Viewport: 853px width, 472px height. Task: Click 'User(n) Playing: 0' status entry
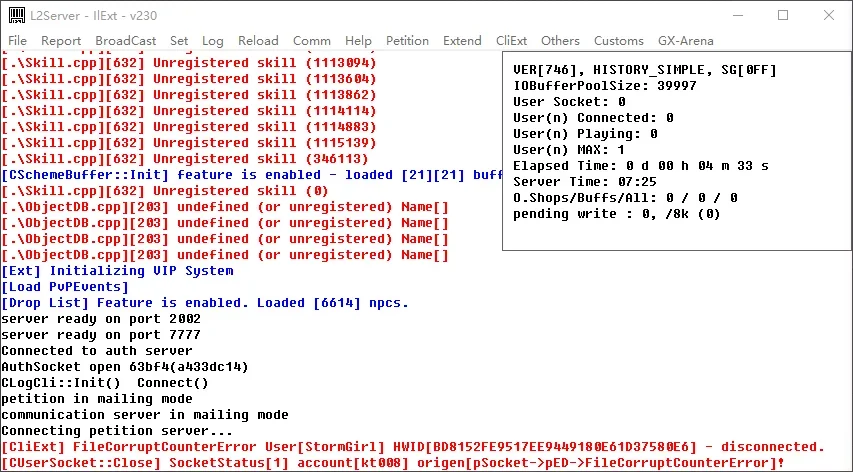585,134
